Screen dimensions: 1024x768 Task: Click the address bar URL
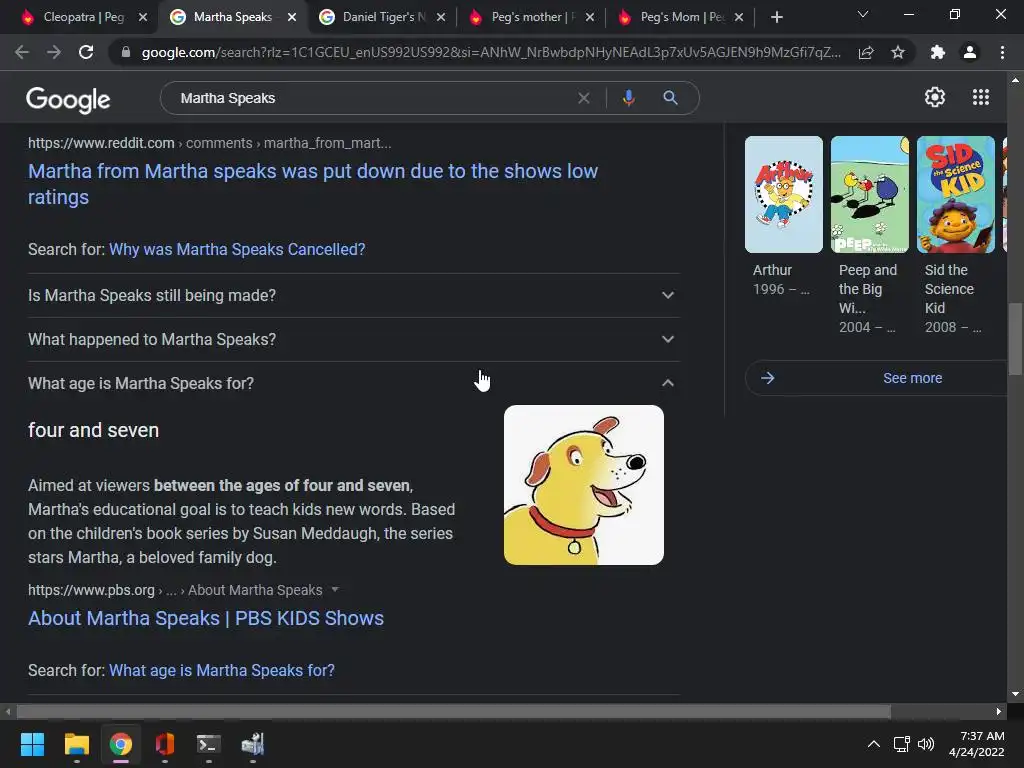(491, 52)
